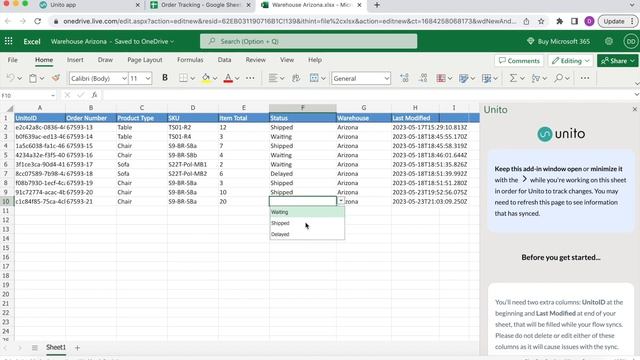Open more font options ellipsis
Screen dimensions: 640x360
coord(250,78)
